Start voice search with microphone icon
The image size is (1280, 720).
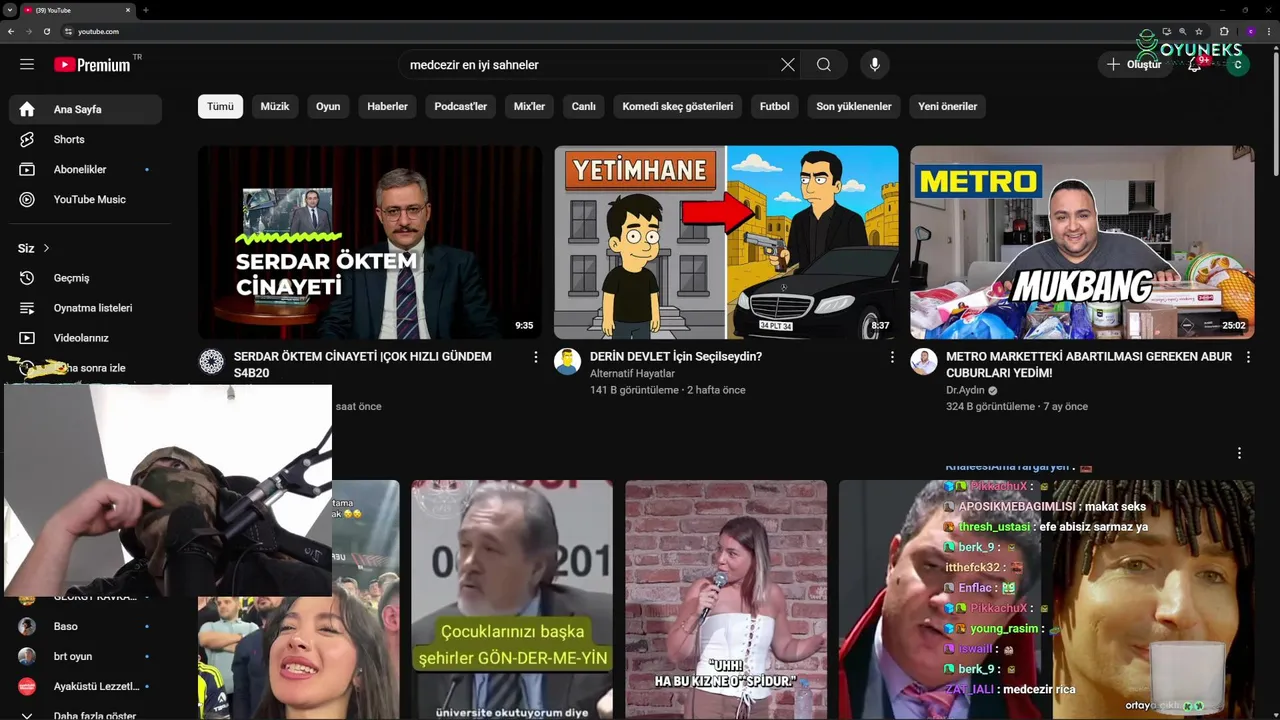click(875, 65)
